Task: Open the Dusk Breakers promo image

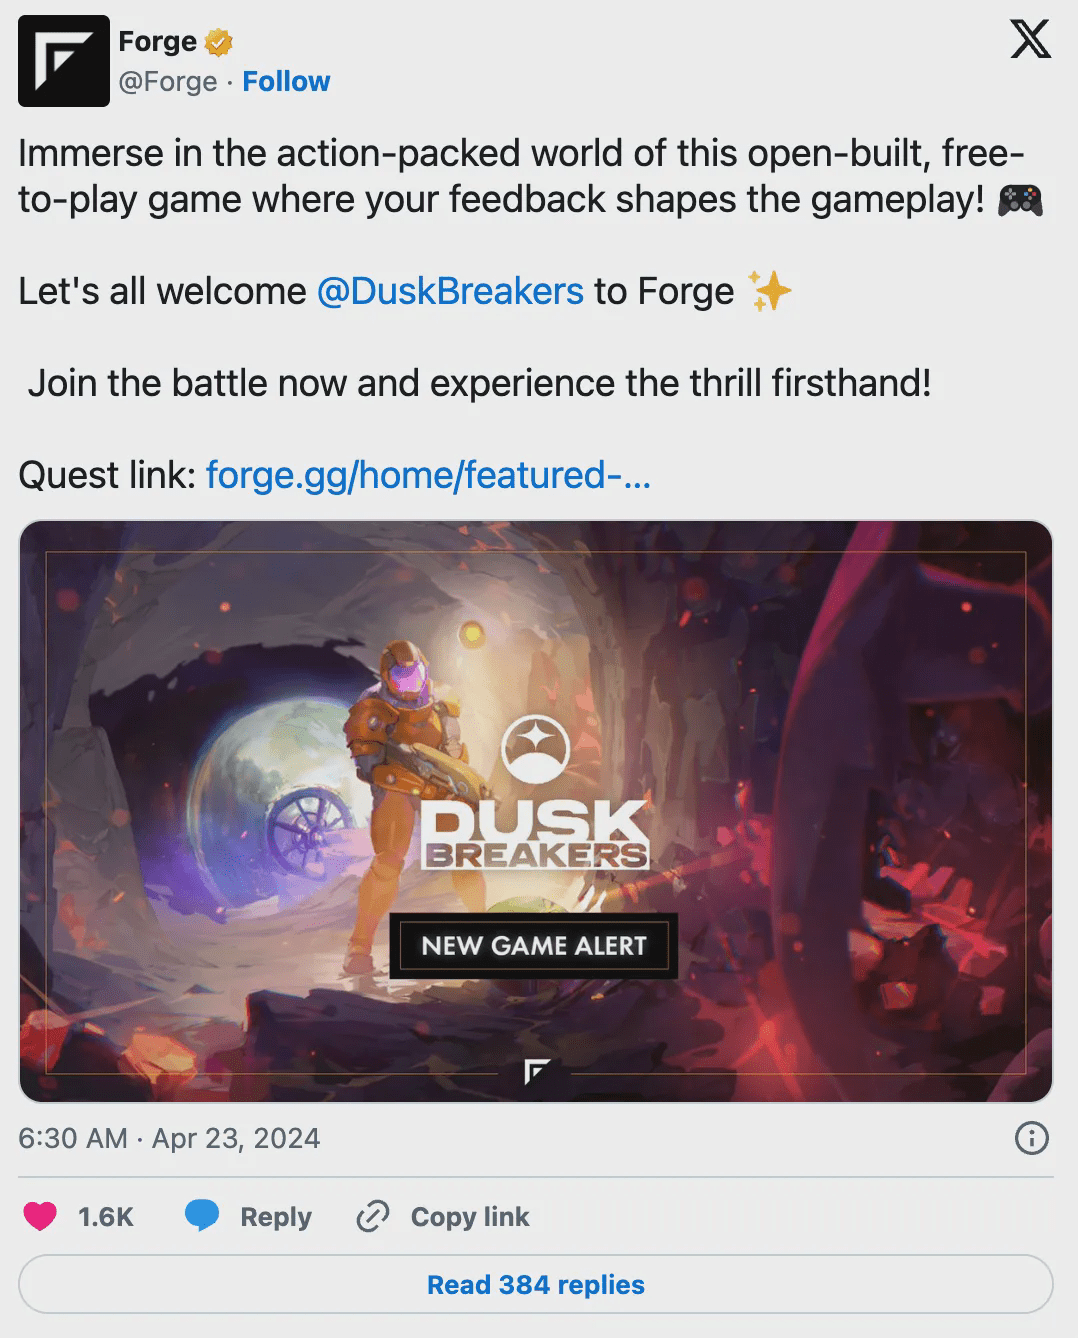Action: 536,811
